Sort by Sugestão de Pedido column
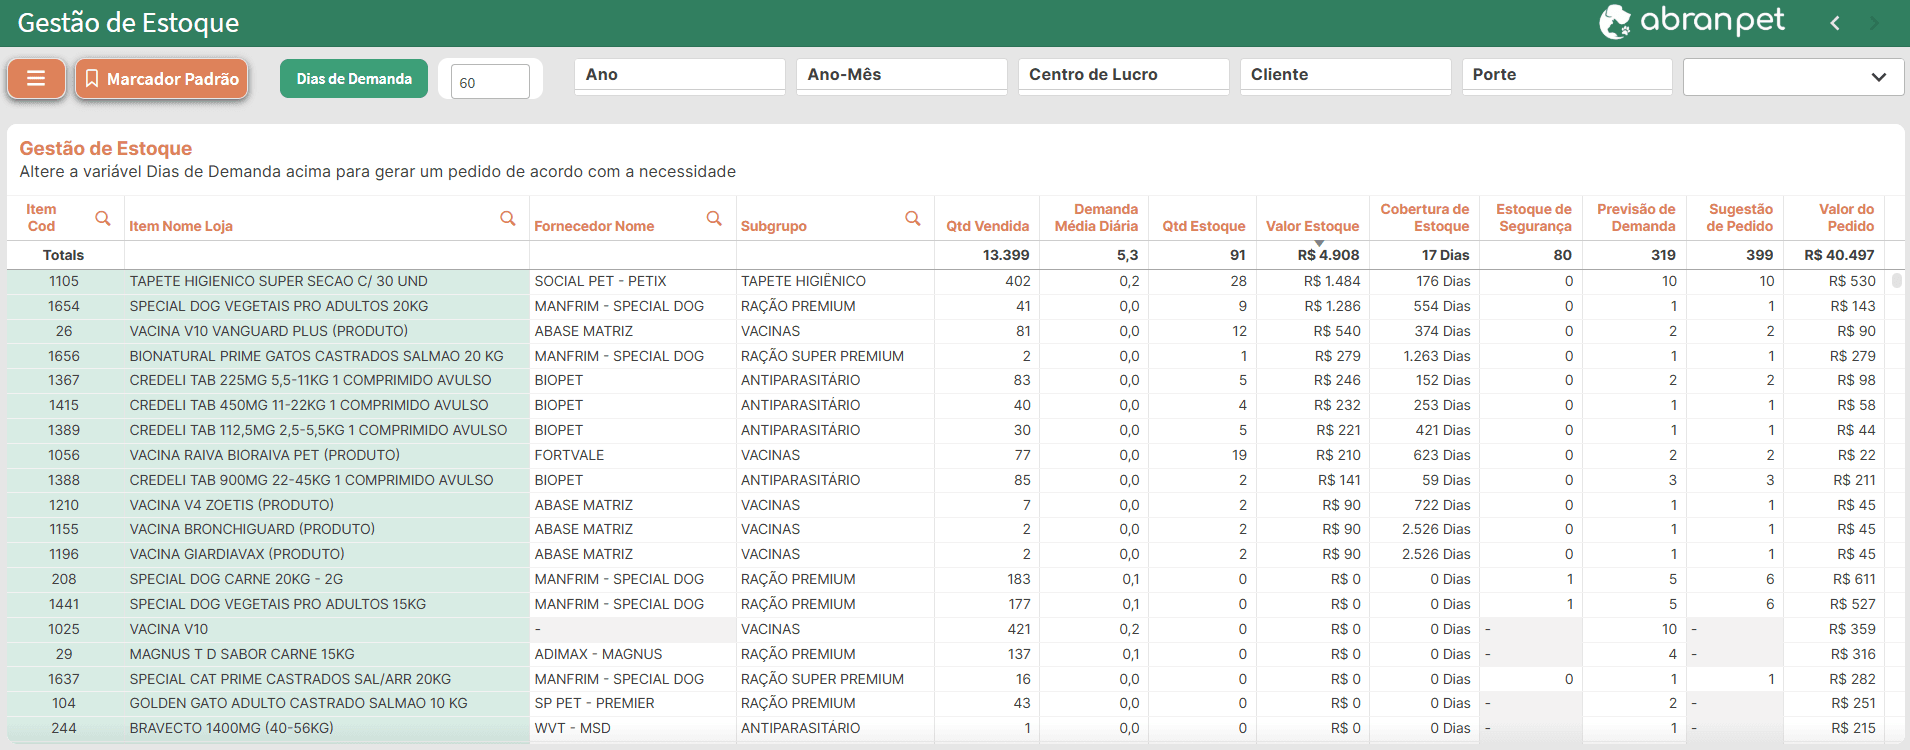 tap(1740, 218)
